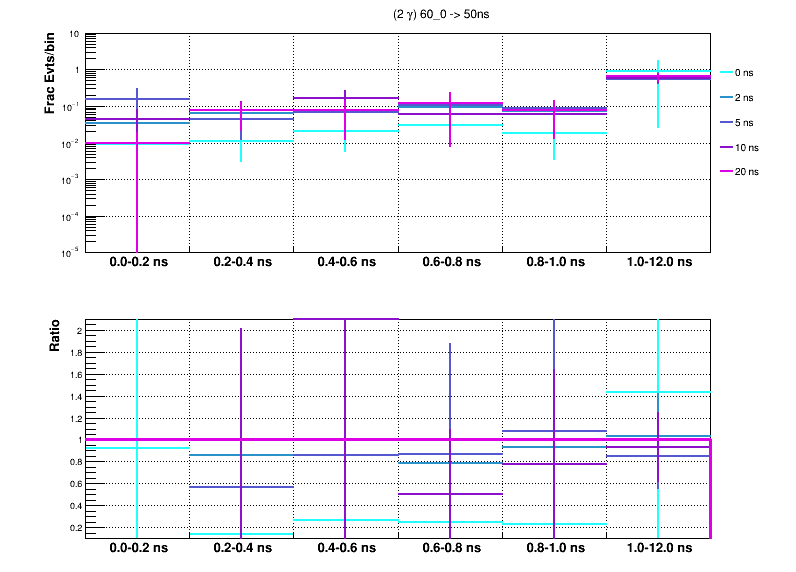The image size is (796, 572).
Task: Click the "0.2" tick on the Ratio axis
Action: [73, 527]
